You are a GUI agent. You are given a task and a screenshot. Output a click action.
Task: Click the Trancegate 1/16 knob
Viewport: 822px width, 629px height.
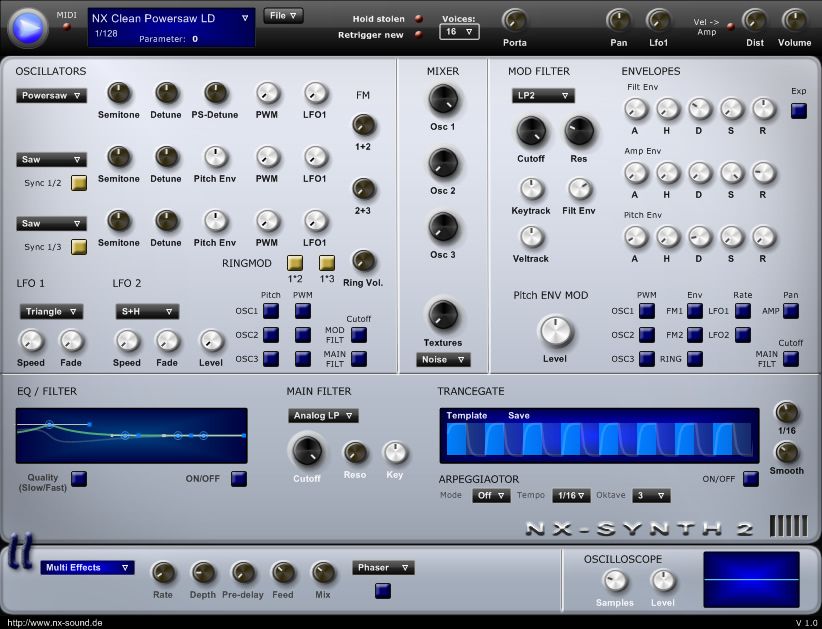(x=786, y=413)
